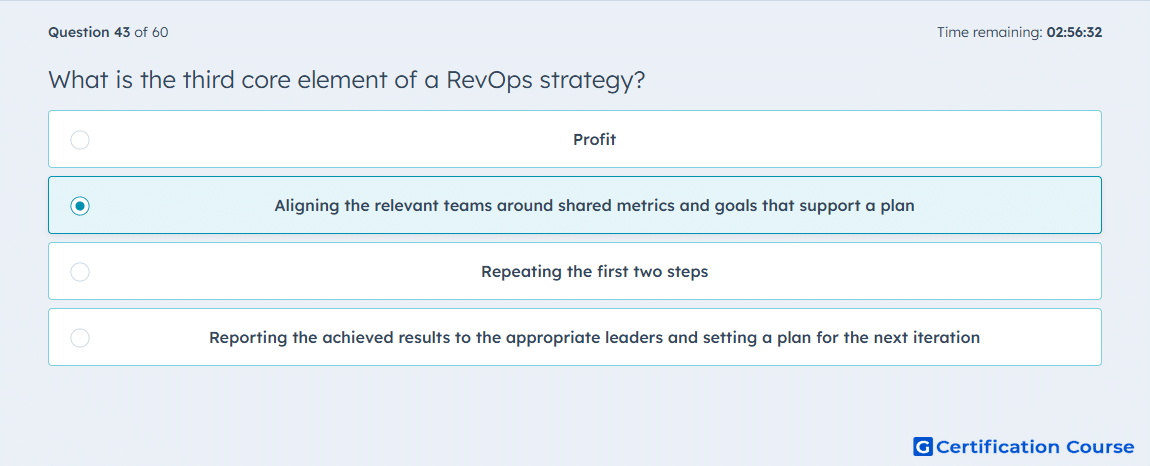Click the 02:56:32 countdown timer
The image size is (1150, 466).
point(1074,32)
